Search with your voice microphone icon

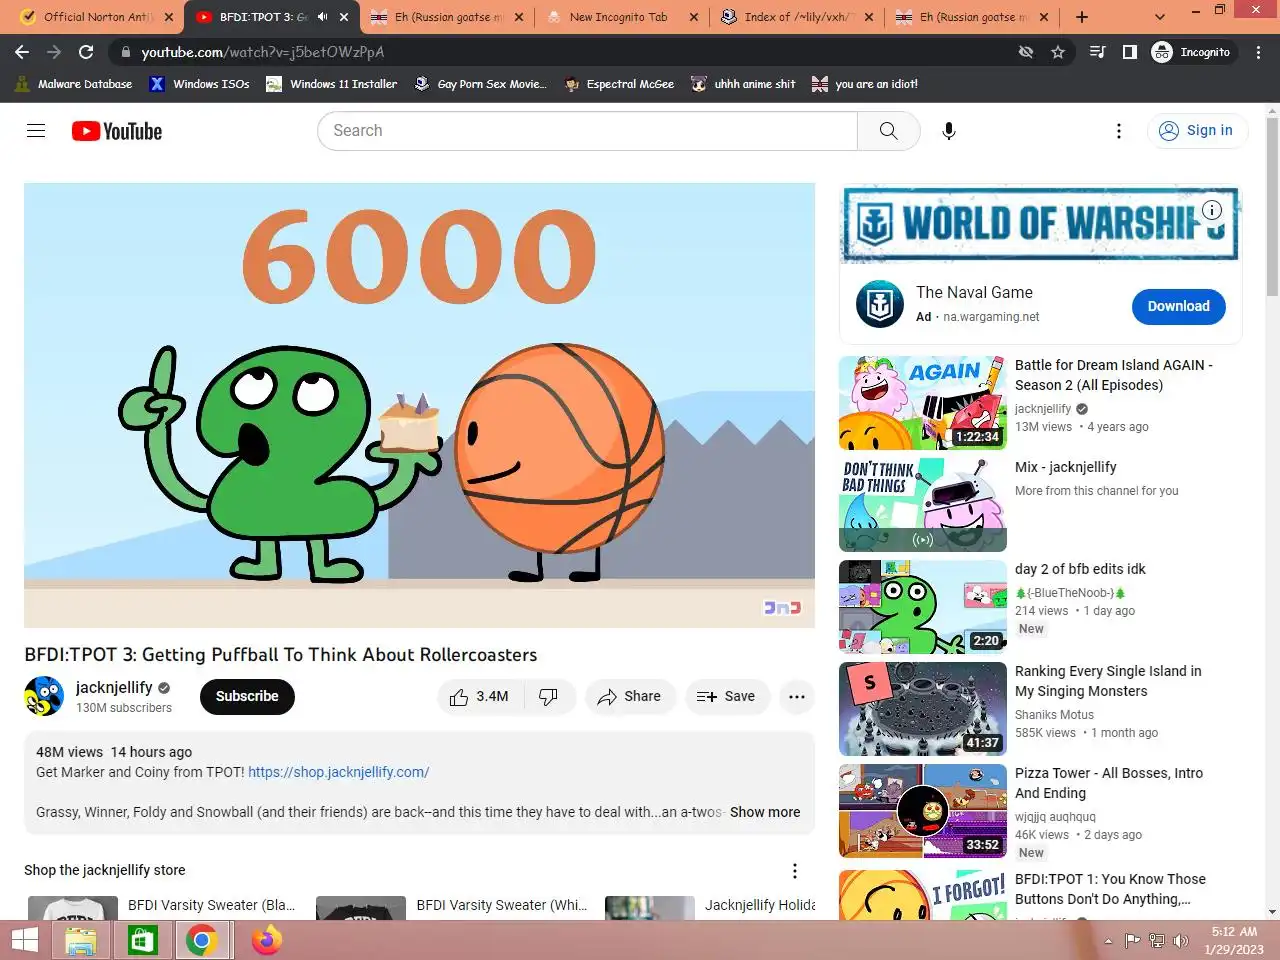point(949,131)
